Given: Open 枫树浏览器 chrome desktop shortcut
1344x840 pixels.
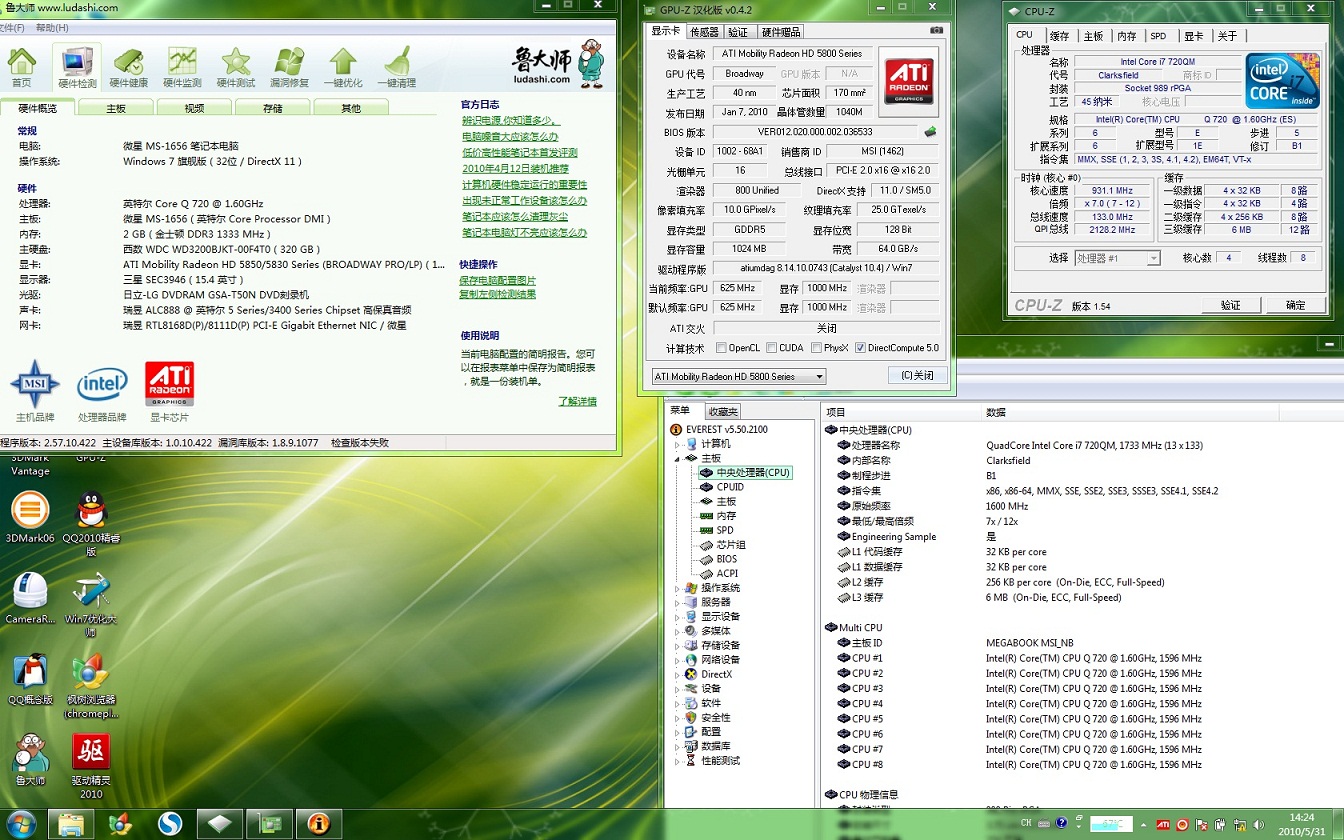Looking at the screenshot, I should click(91, 686).
